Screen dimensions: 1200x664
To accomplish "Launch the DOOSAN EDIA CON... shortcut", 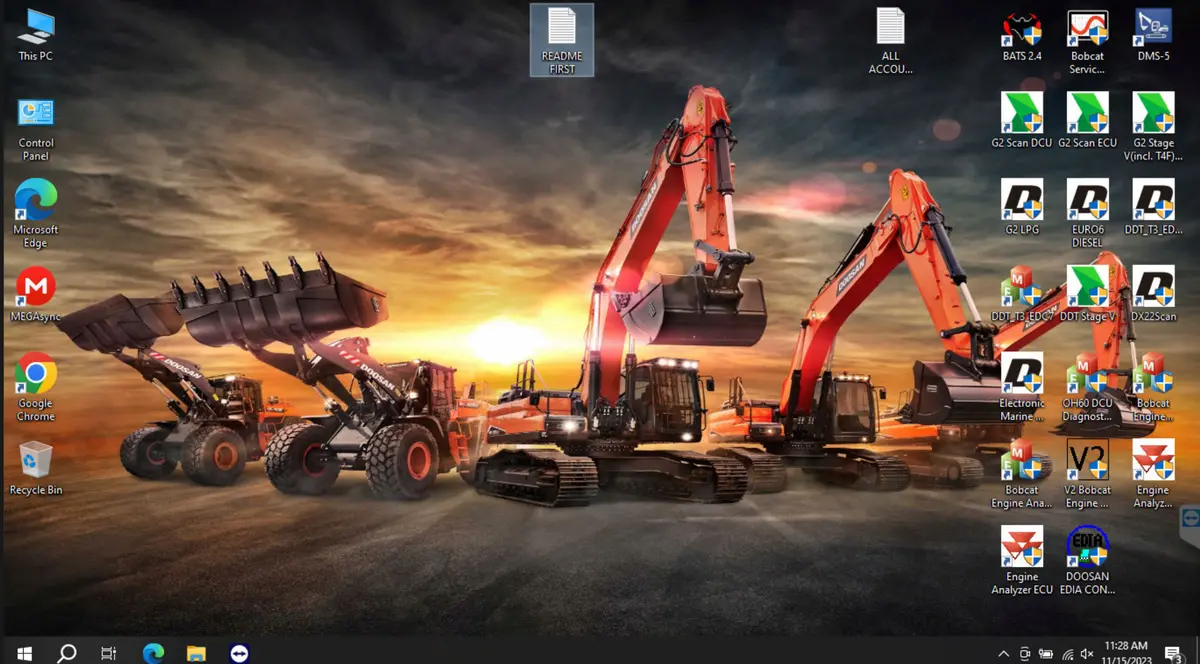I will point(1087,560).
